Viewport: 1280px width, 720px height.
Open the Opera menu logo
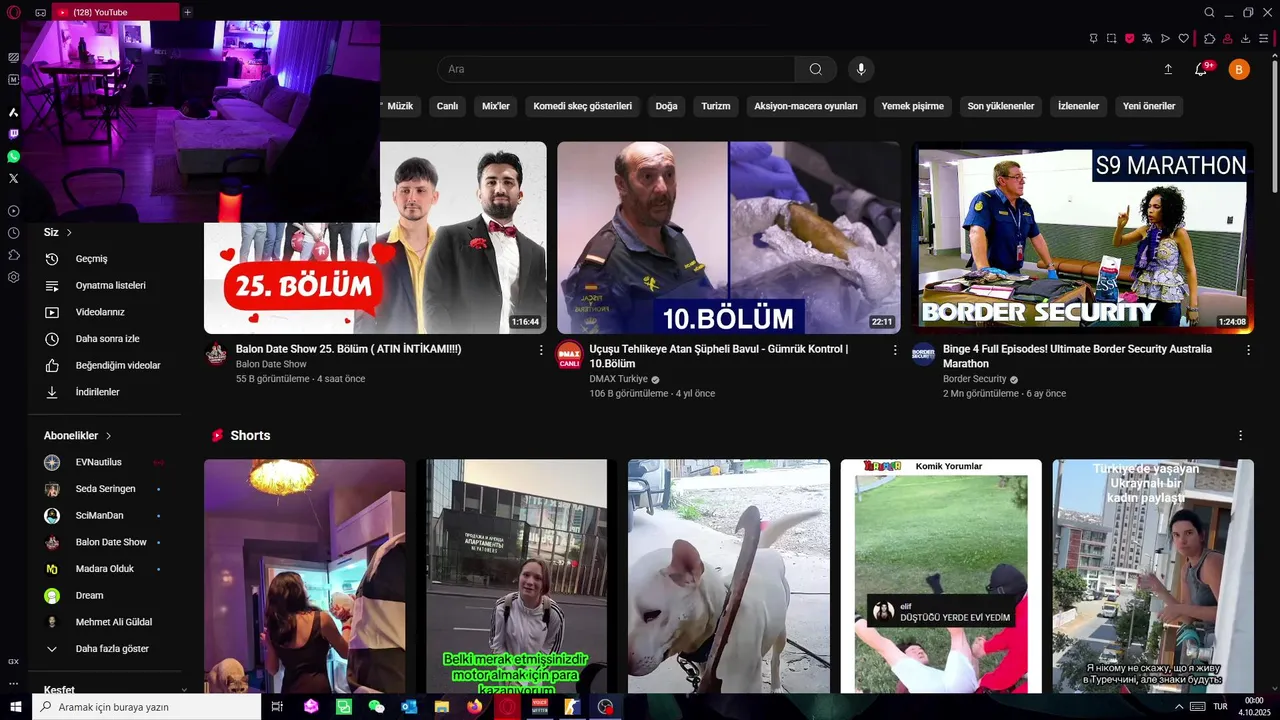tap(13, 12)
